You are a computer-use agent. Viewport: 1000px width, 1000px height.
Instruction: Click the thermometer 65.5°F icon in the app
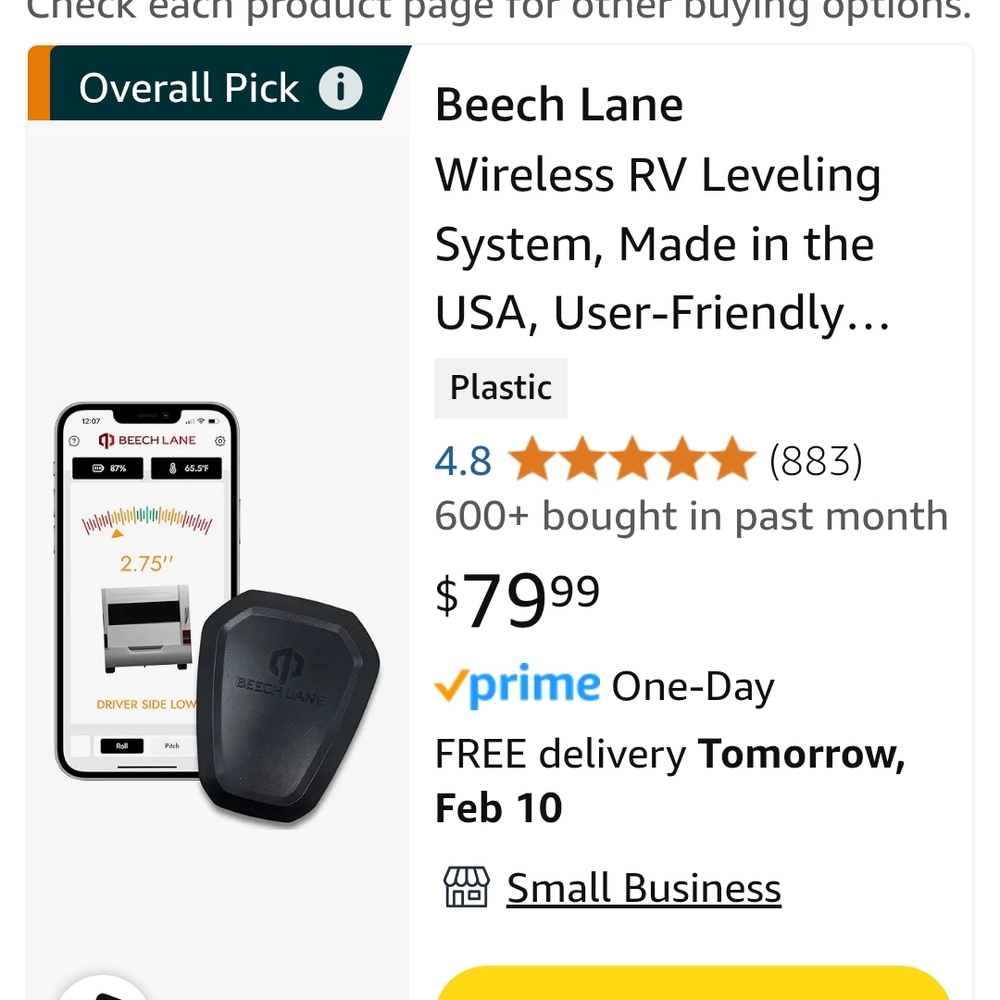(x=186, y=468)
